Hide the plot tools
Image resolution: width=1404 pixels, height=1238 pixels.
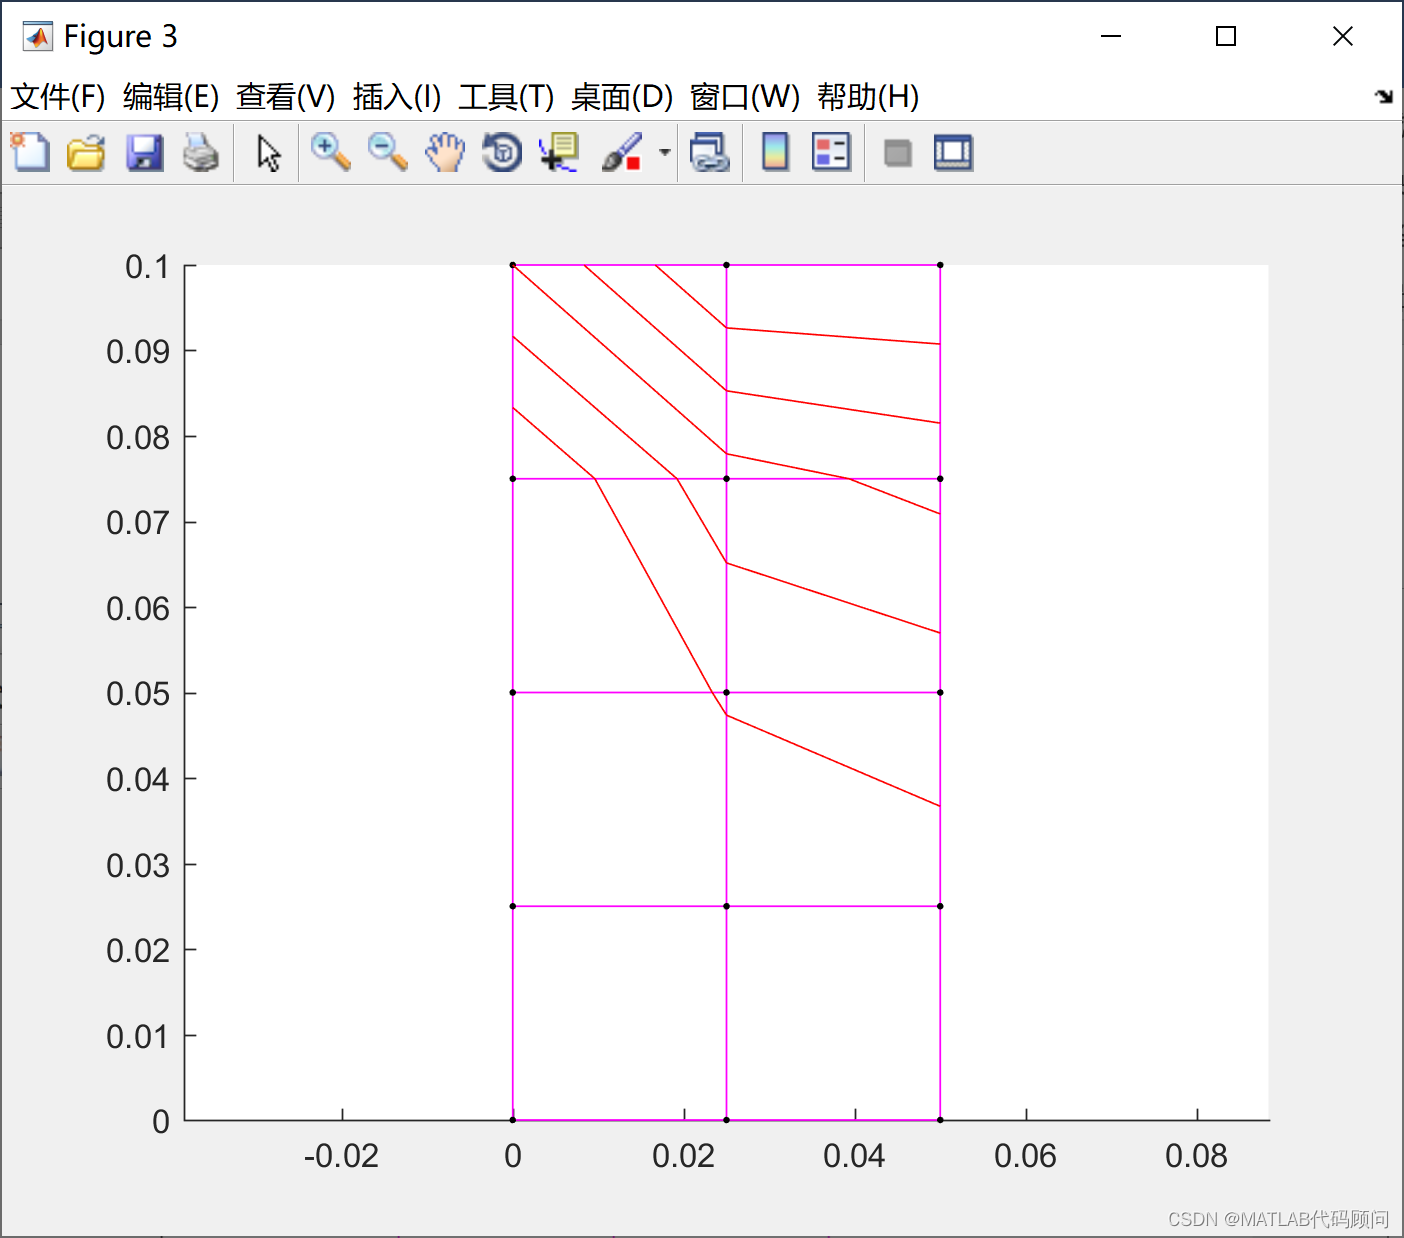click(896, 152)
